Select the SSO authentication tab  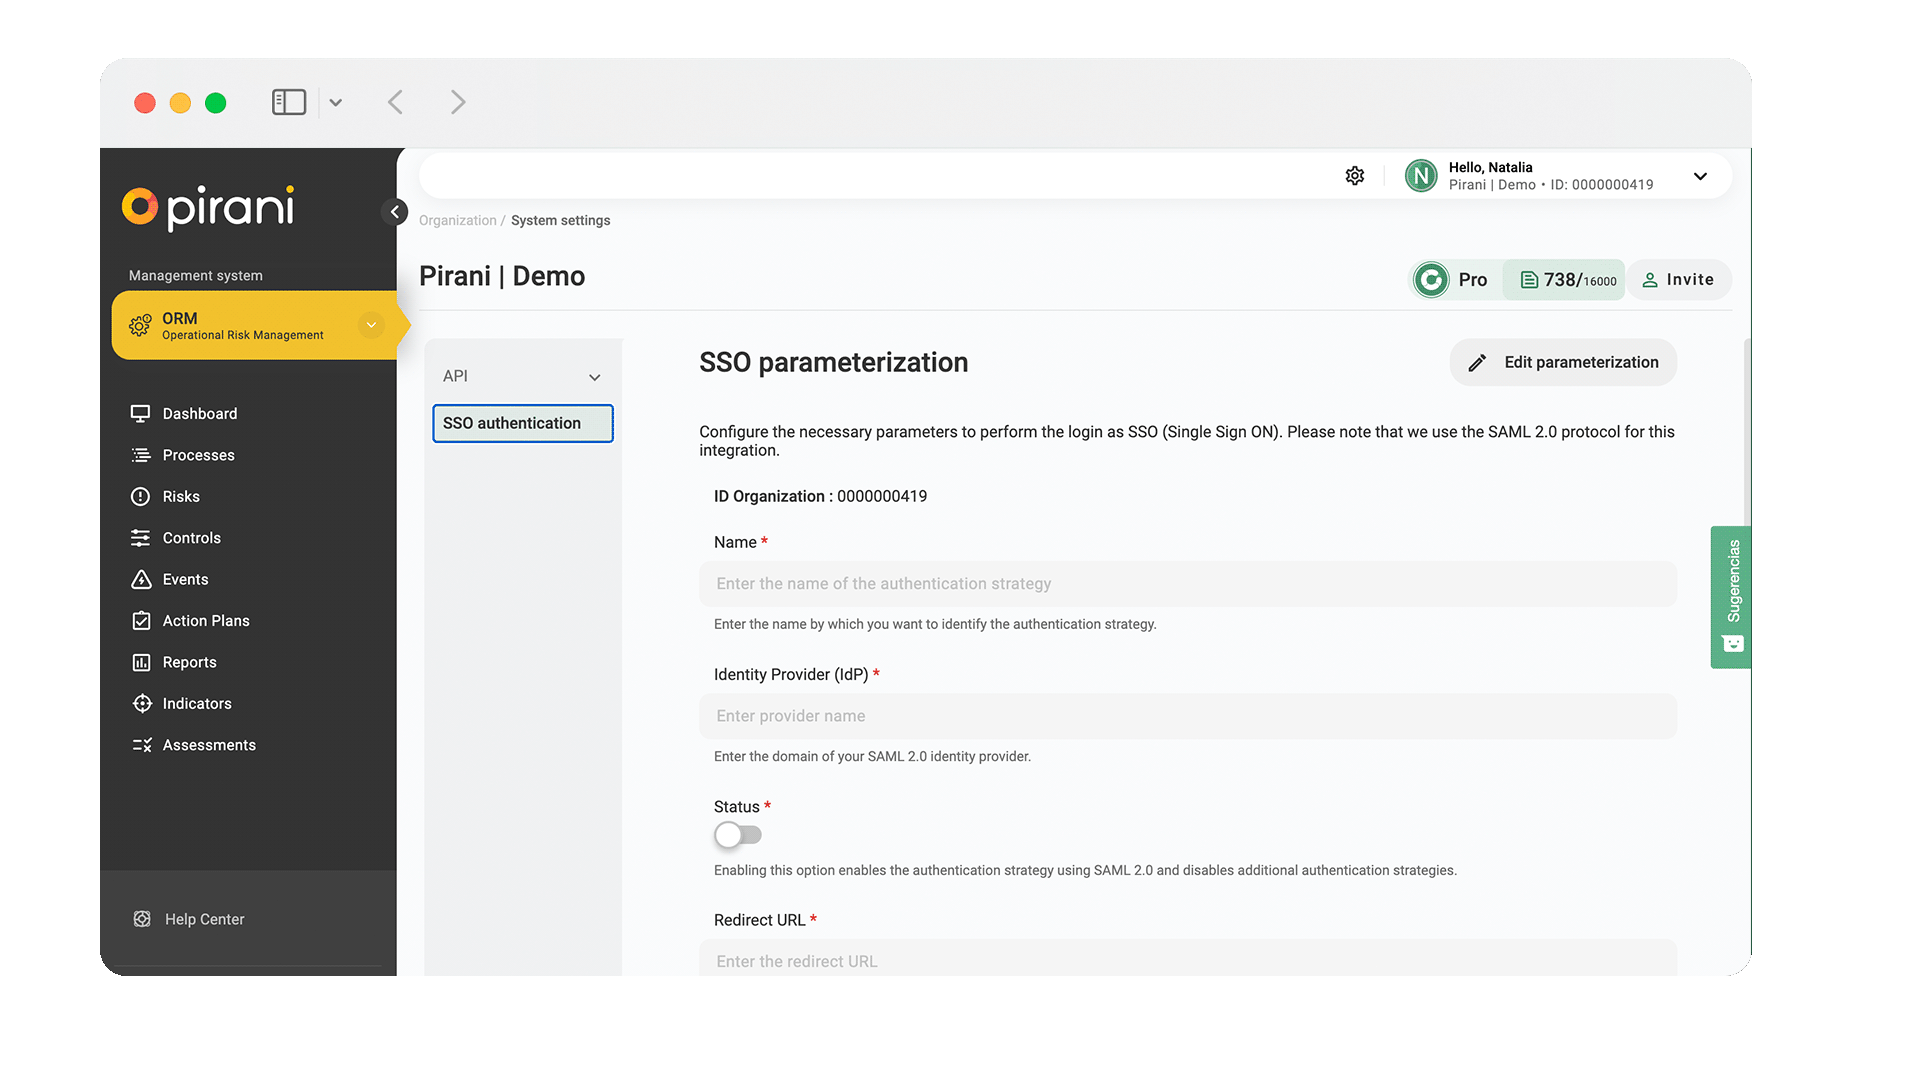[522, 423]
